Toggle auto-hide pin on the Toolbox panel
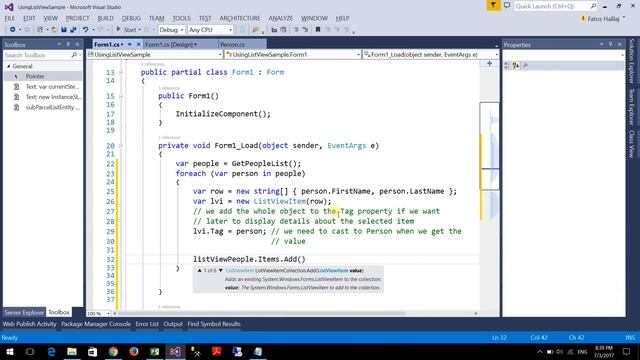The height and width of the screenshot is (360, 640). [x=68, y=44]
